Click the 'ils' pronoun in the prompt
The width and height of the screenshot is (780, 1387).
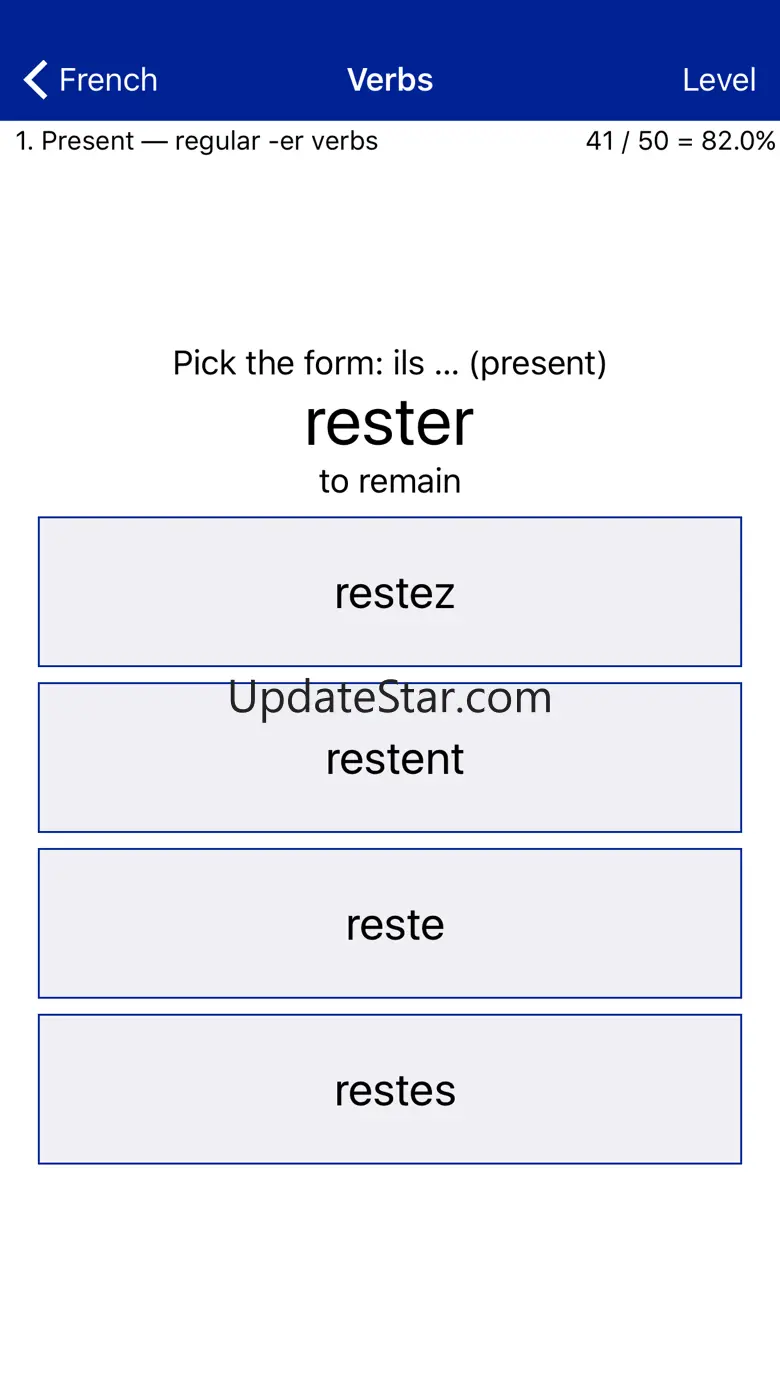[x=409, y=363]
